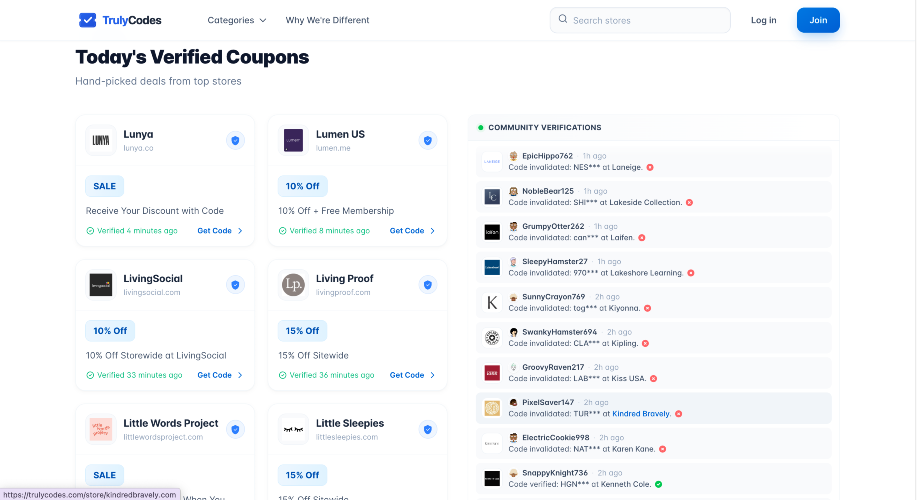This screenshot has height=500, width=917.
Task: Click the username GroovyRaven217
Action: (553, 367)
